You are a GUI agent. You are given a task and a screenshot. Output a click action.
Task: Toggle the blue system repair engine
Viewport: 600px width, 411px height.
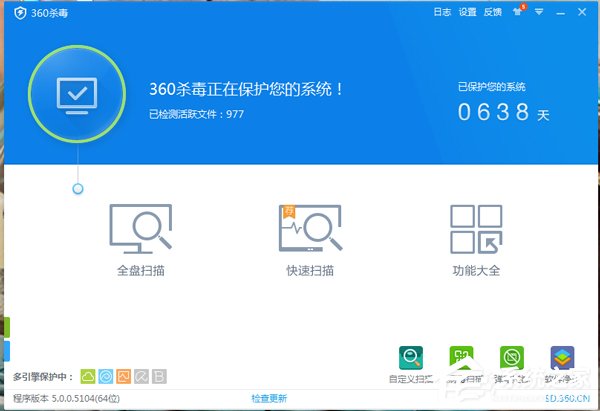(106, 377)
